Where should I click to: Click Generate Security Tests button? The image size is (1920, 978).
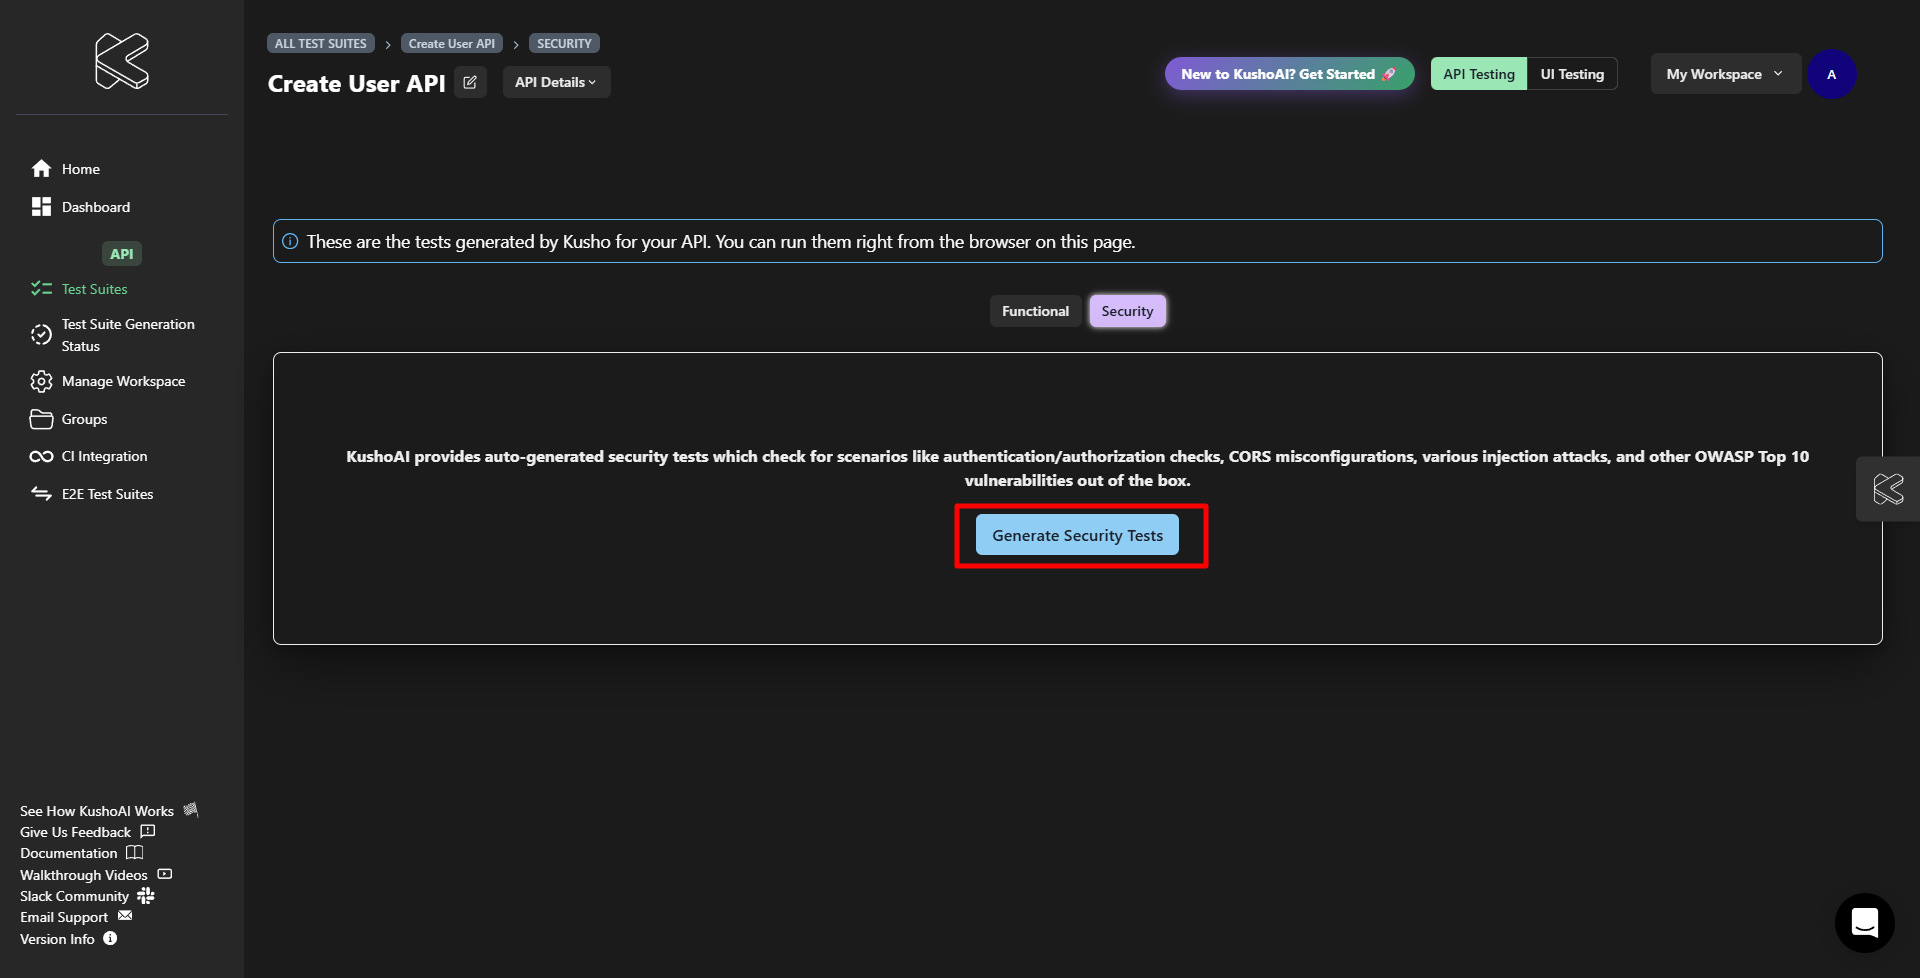[1077, 535]
